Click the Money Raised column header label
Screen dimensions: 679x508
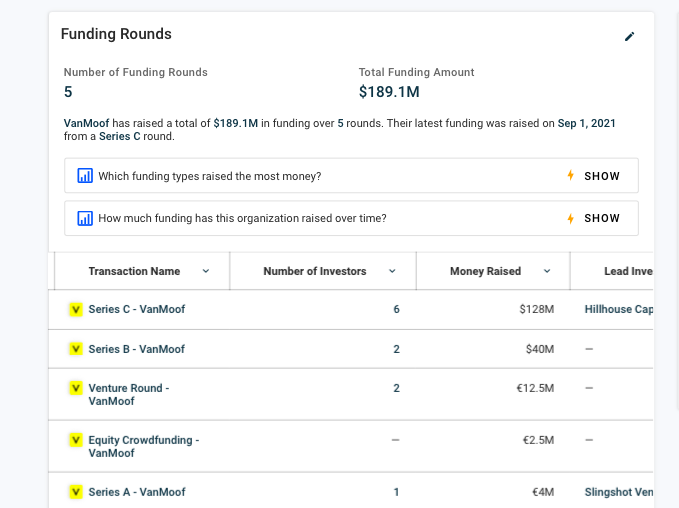click(485, 271)
